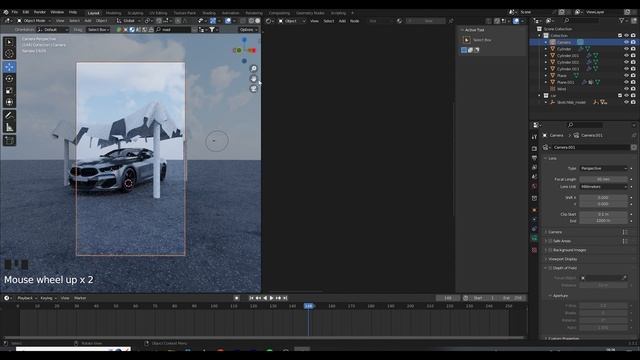Open the Lens Unit Millimeters dropdown
Viewport: 640px width, 360px height.
click(x=604, y=187)
